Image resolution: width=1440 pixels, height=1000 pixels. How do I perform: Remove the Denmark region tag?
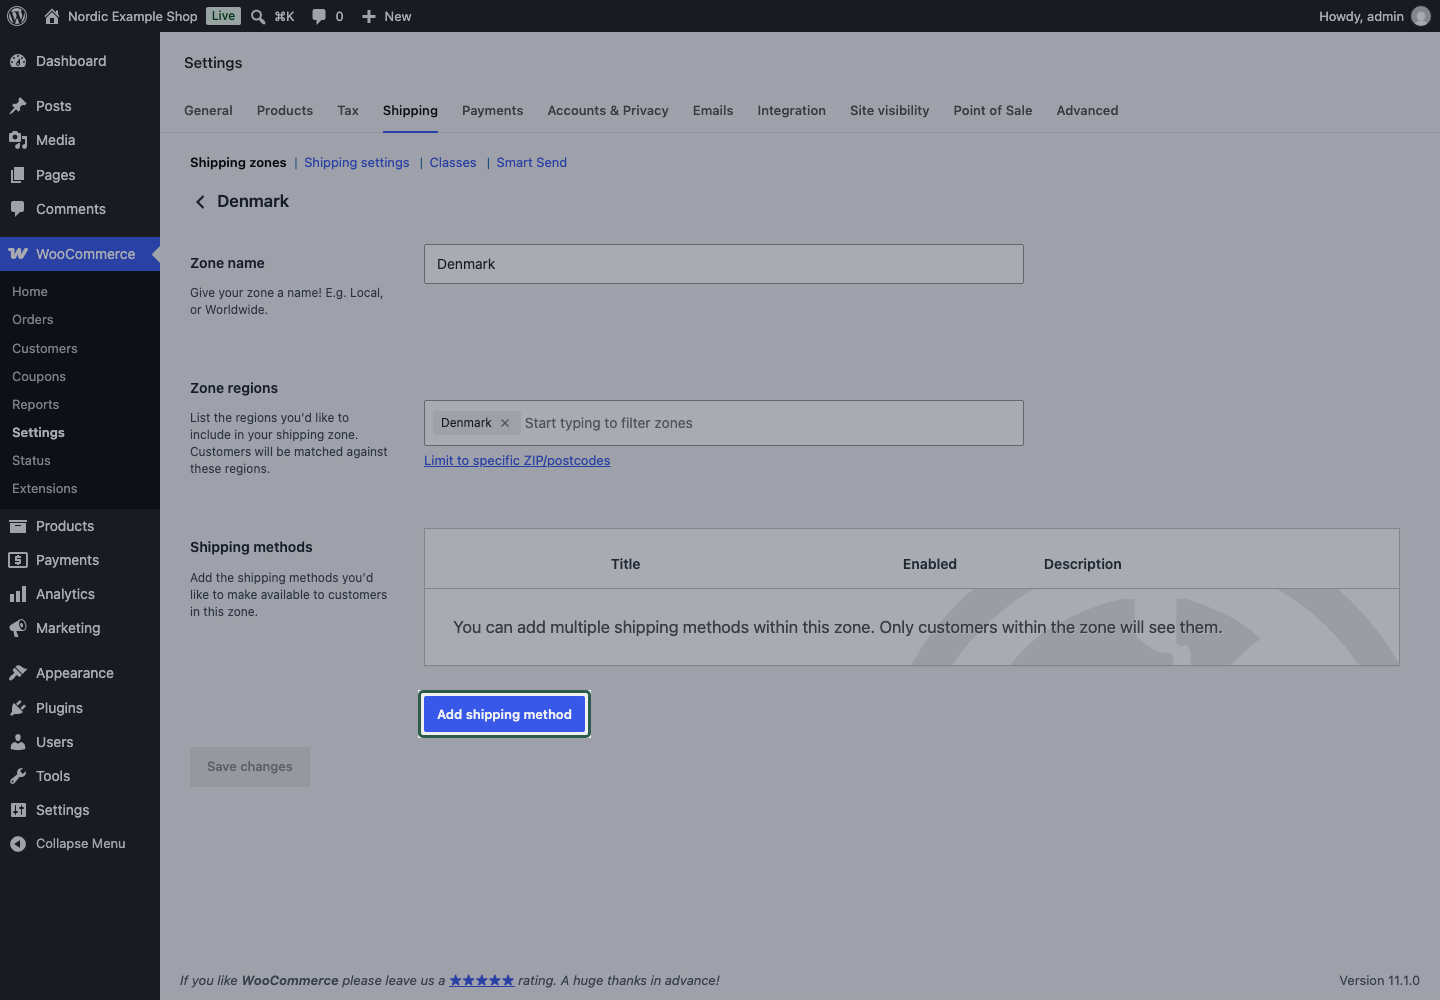point(505,423)
